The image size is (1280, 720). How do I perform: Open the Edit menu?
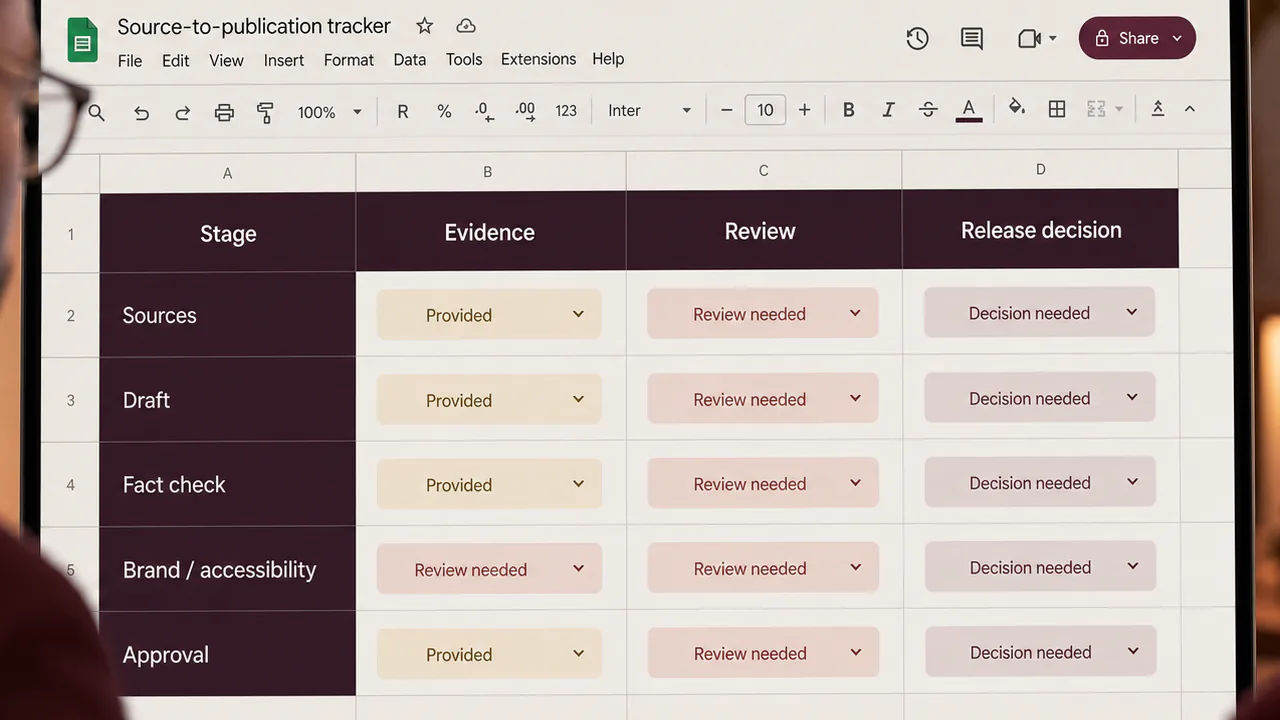point(176,60)
